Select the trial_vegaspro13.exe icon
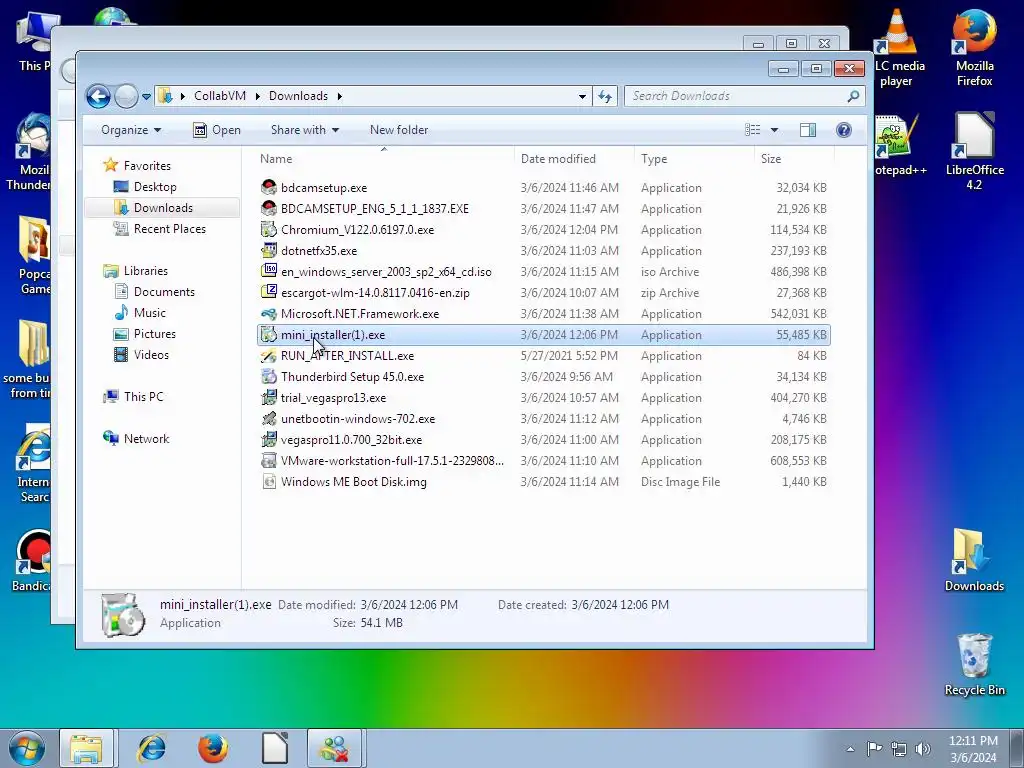1024x768 pixels. (268, 397)
